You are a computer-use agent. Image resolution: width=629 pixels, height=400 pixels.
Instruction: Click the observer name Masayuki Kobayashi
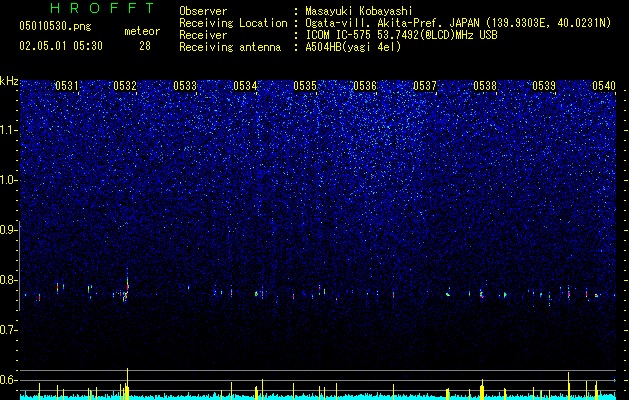358,11
